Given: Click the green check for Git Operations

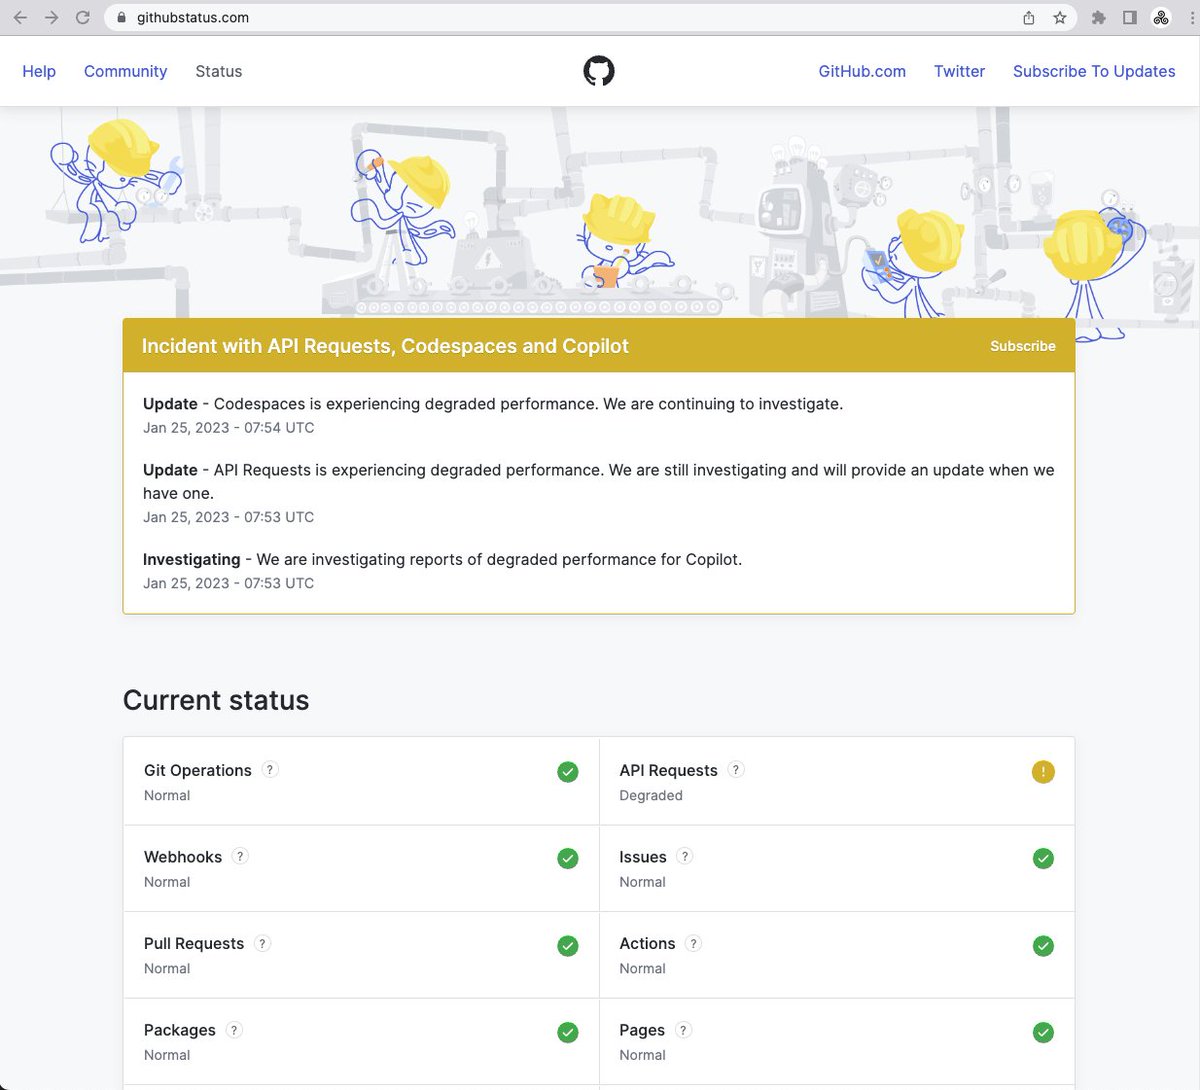Looking at the screenshot, I should tap(568, 772).
